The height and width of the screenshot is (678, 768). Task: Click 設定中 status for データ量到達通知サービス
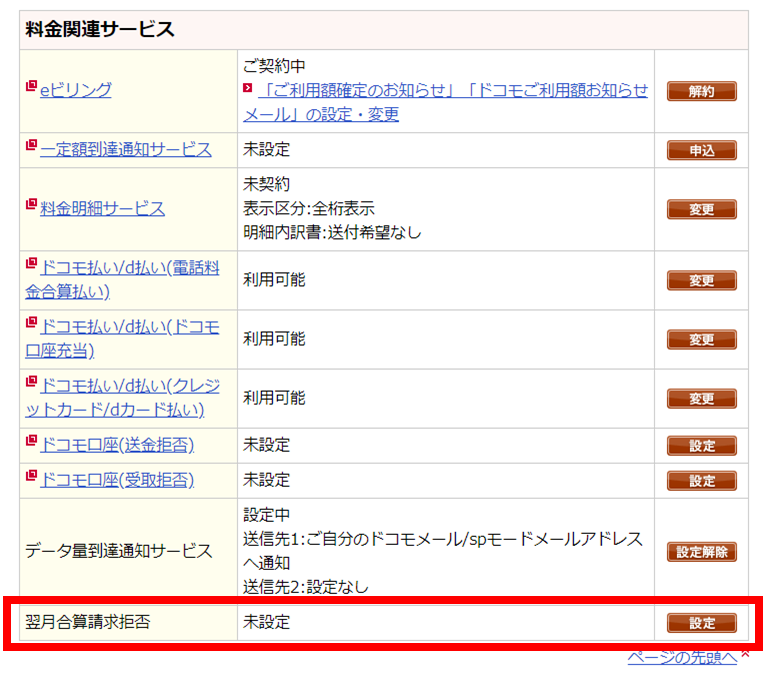tap(266, 515)
